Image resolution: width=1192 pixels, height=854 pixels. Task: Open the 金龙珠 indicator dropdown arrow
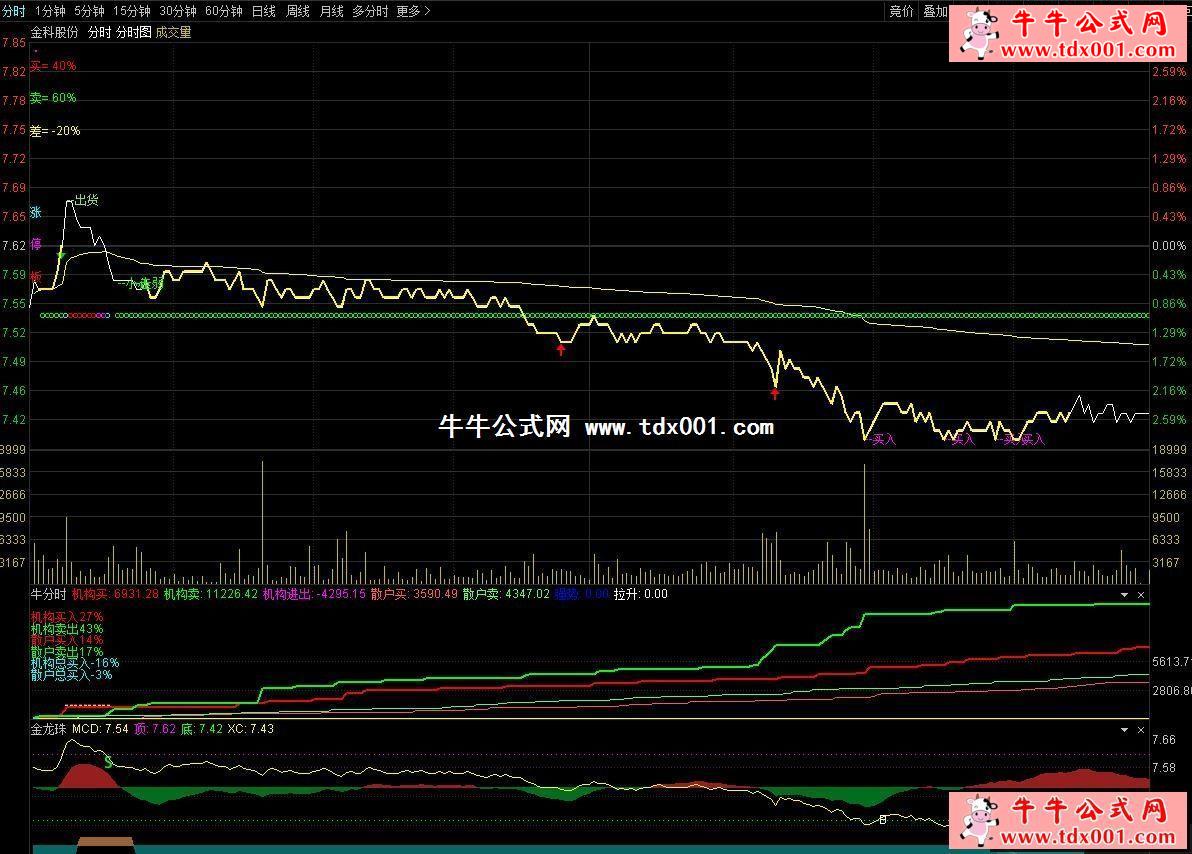pos(1124,729)
